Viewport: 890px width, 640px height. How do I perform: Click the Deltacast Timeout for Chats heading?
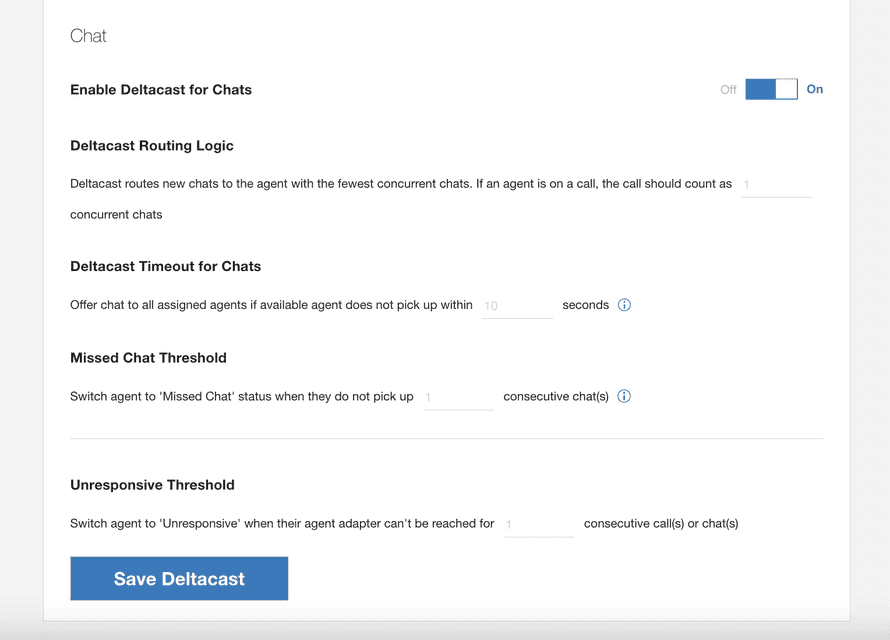[x=165, y=266]
